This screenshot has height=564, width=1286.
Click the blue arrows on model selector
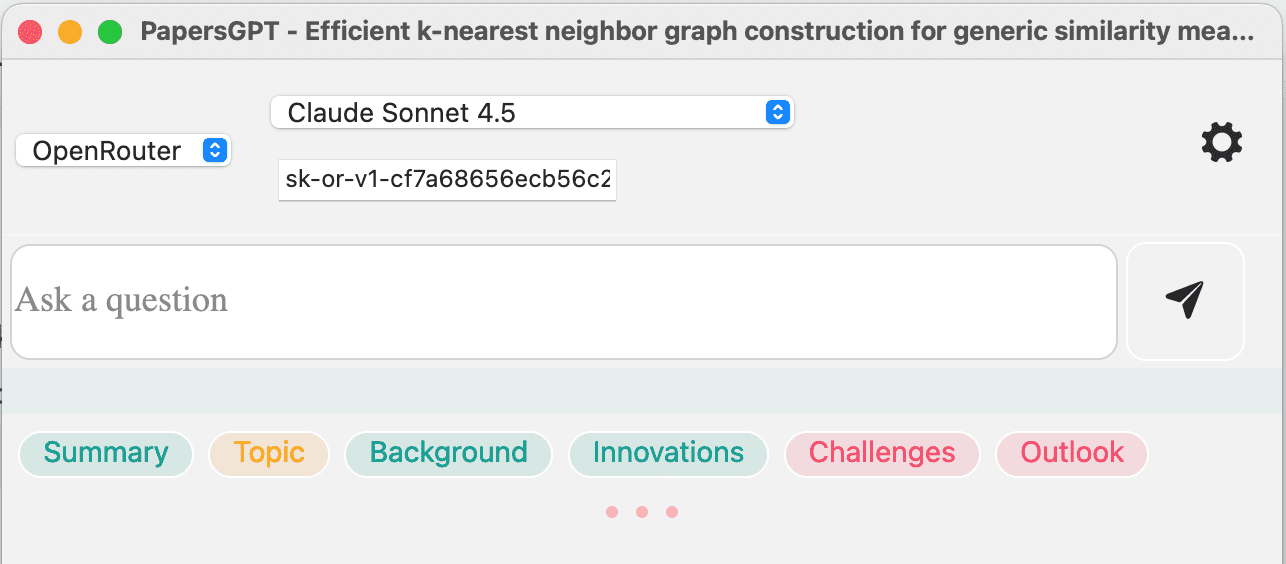777,113
